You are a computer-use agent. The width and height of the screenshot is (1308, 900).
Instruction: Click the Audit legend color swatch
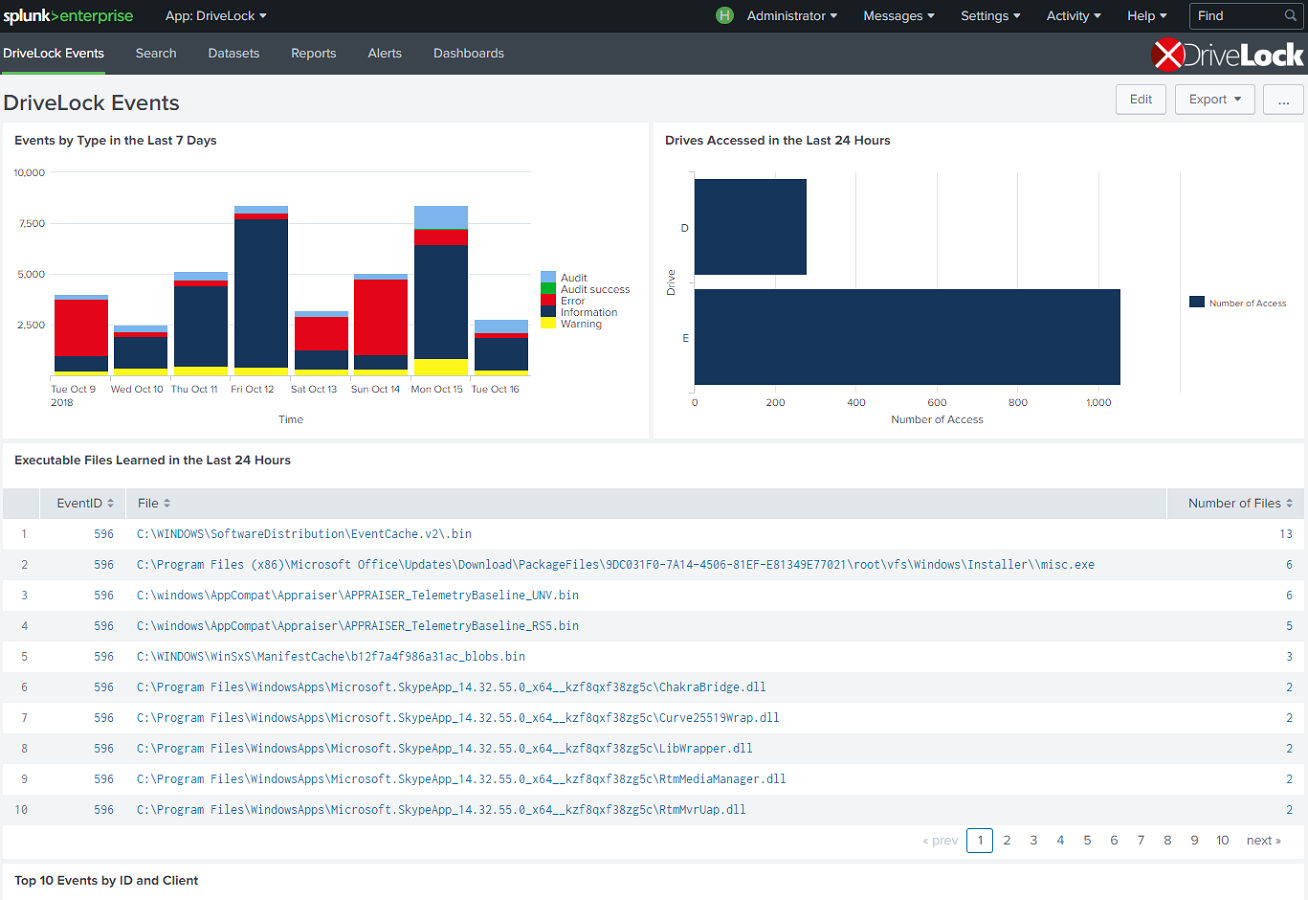(548, 277)
